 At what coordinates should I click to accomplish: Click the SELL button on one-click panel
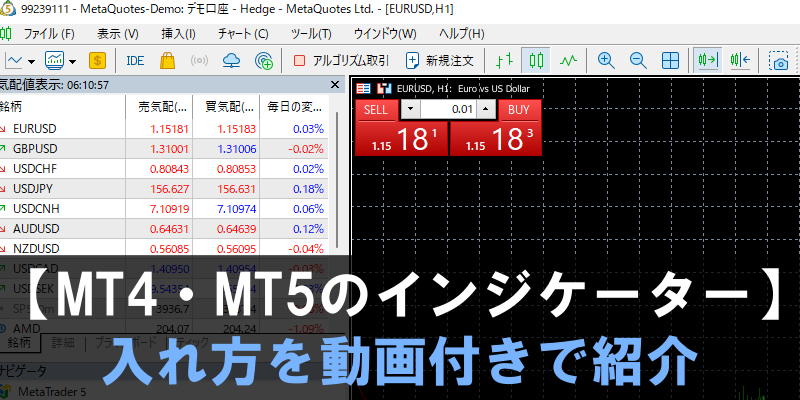[376, 110]
